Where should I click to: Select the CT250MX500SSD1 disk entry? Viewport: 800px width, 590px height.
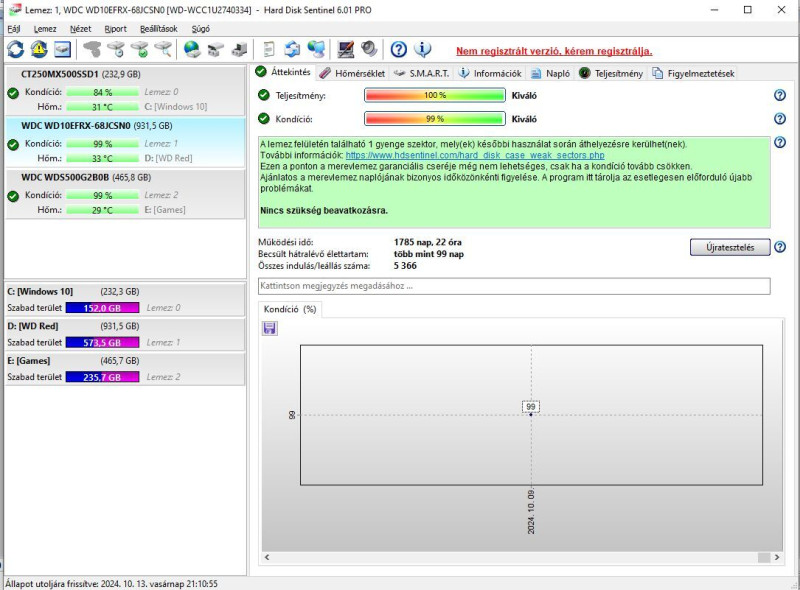(125, 91)
